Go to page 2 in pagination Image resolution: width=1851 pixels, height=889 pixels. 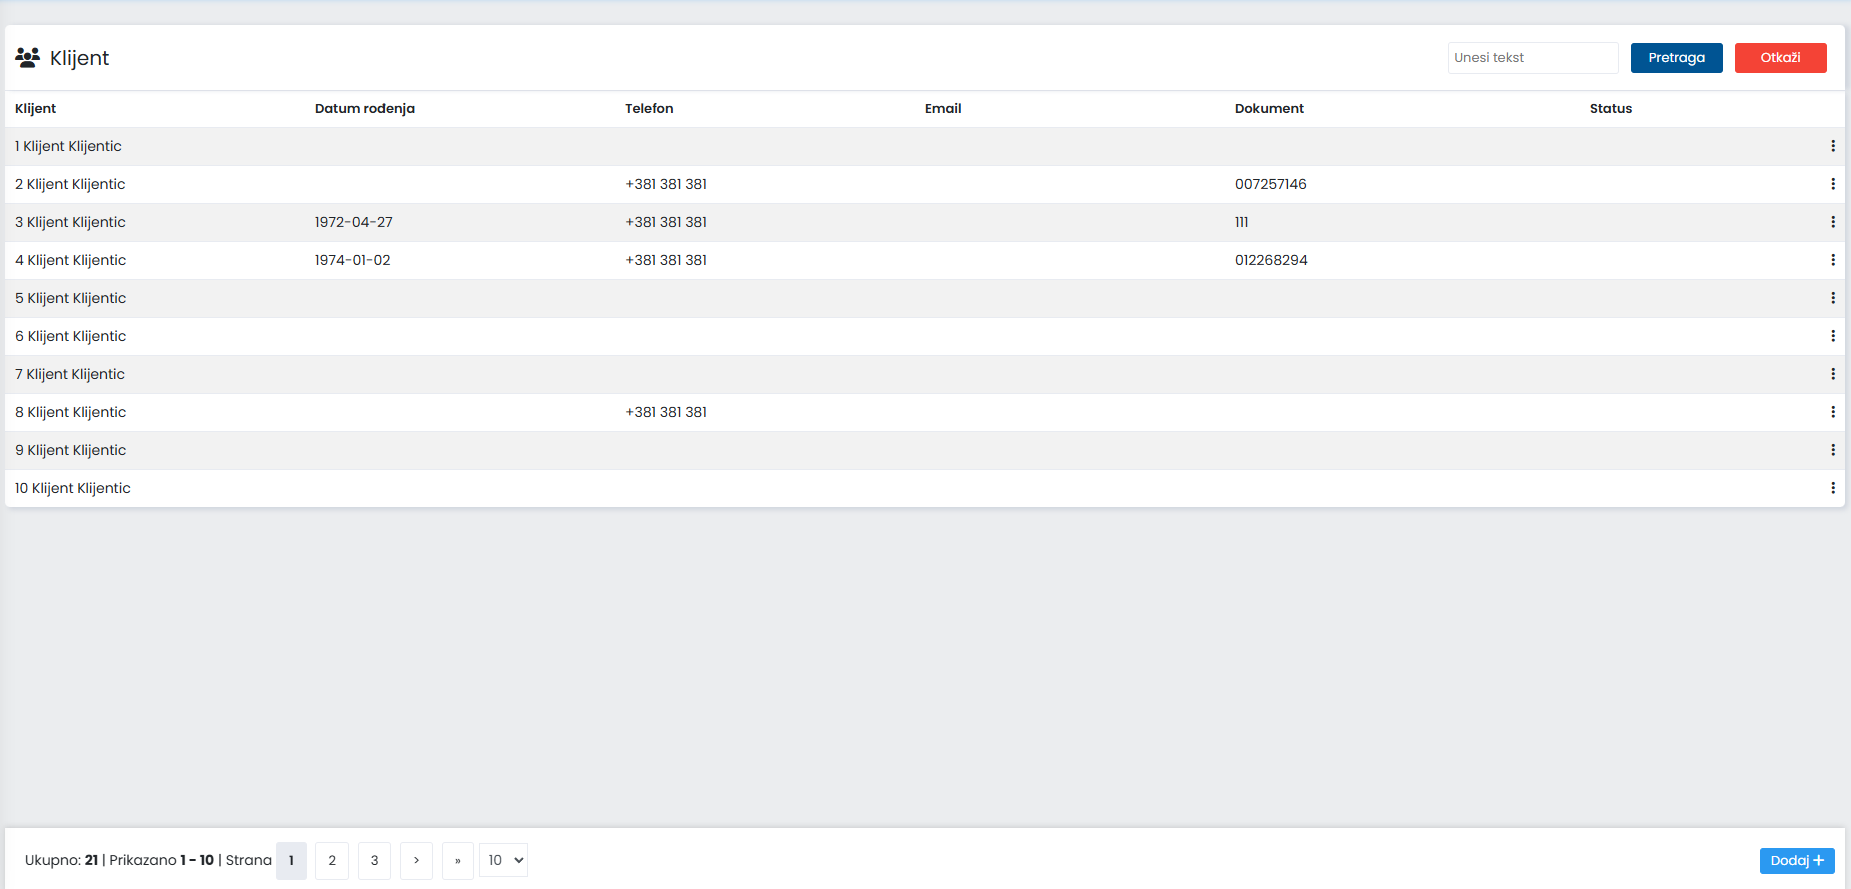click(332, 860)
